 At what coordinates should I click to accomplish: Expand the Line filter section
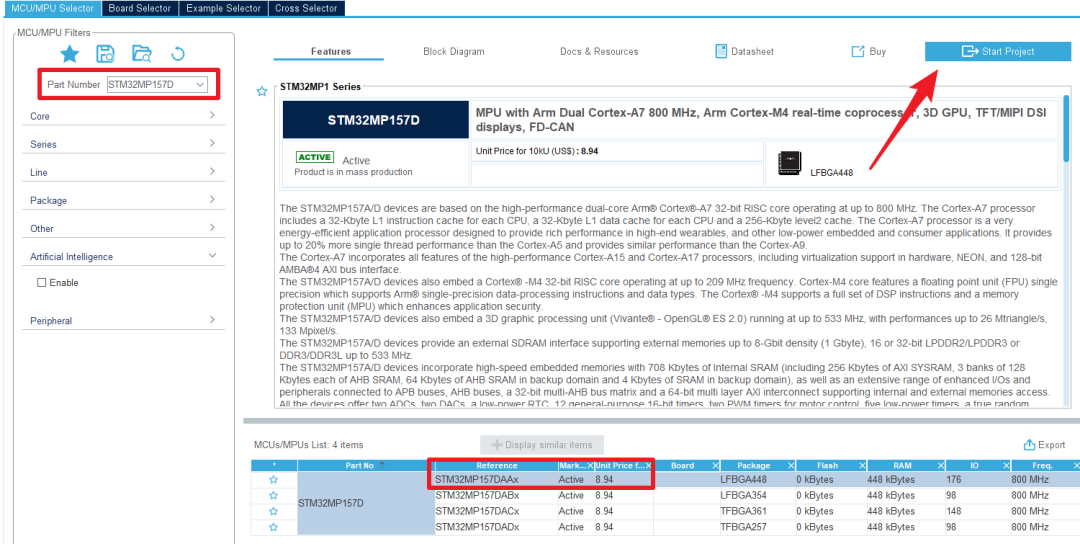(124, 172)
